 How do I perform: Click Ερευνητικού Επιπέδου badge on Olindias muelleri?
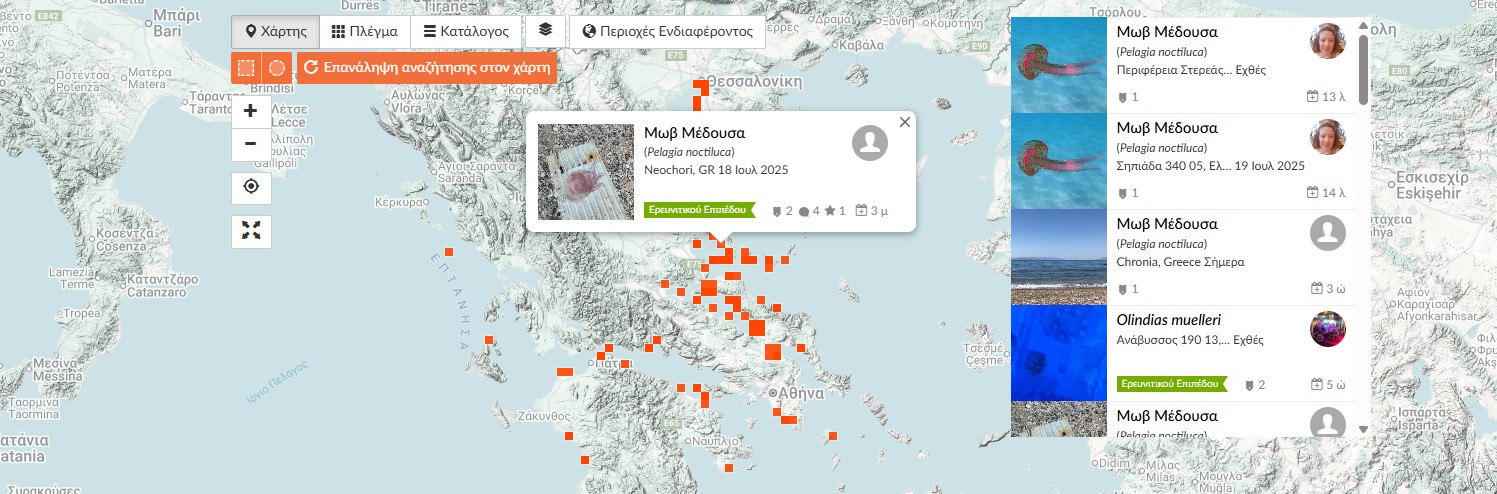click(1170, 384)
